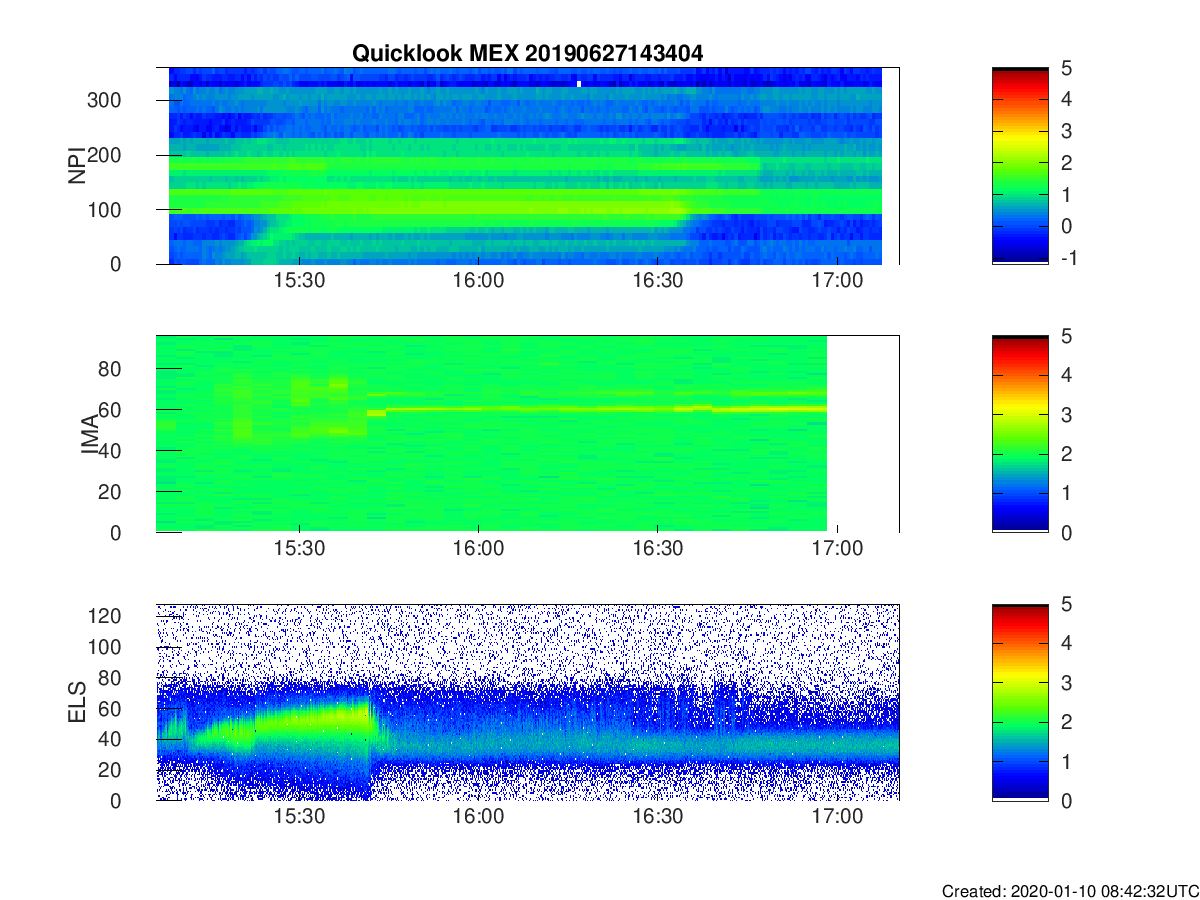The image size is (1200, 900).
Task: Click the 15:30 time label under ELS plot
Action: coord(300,819)
